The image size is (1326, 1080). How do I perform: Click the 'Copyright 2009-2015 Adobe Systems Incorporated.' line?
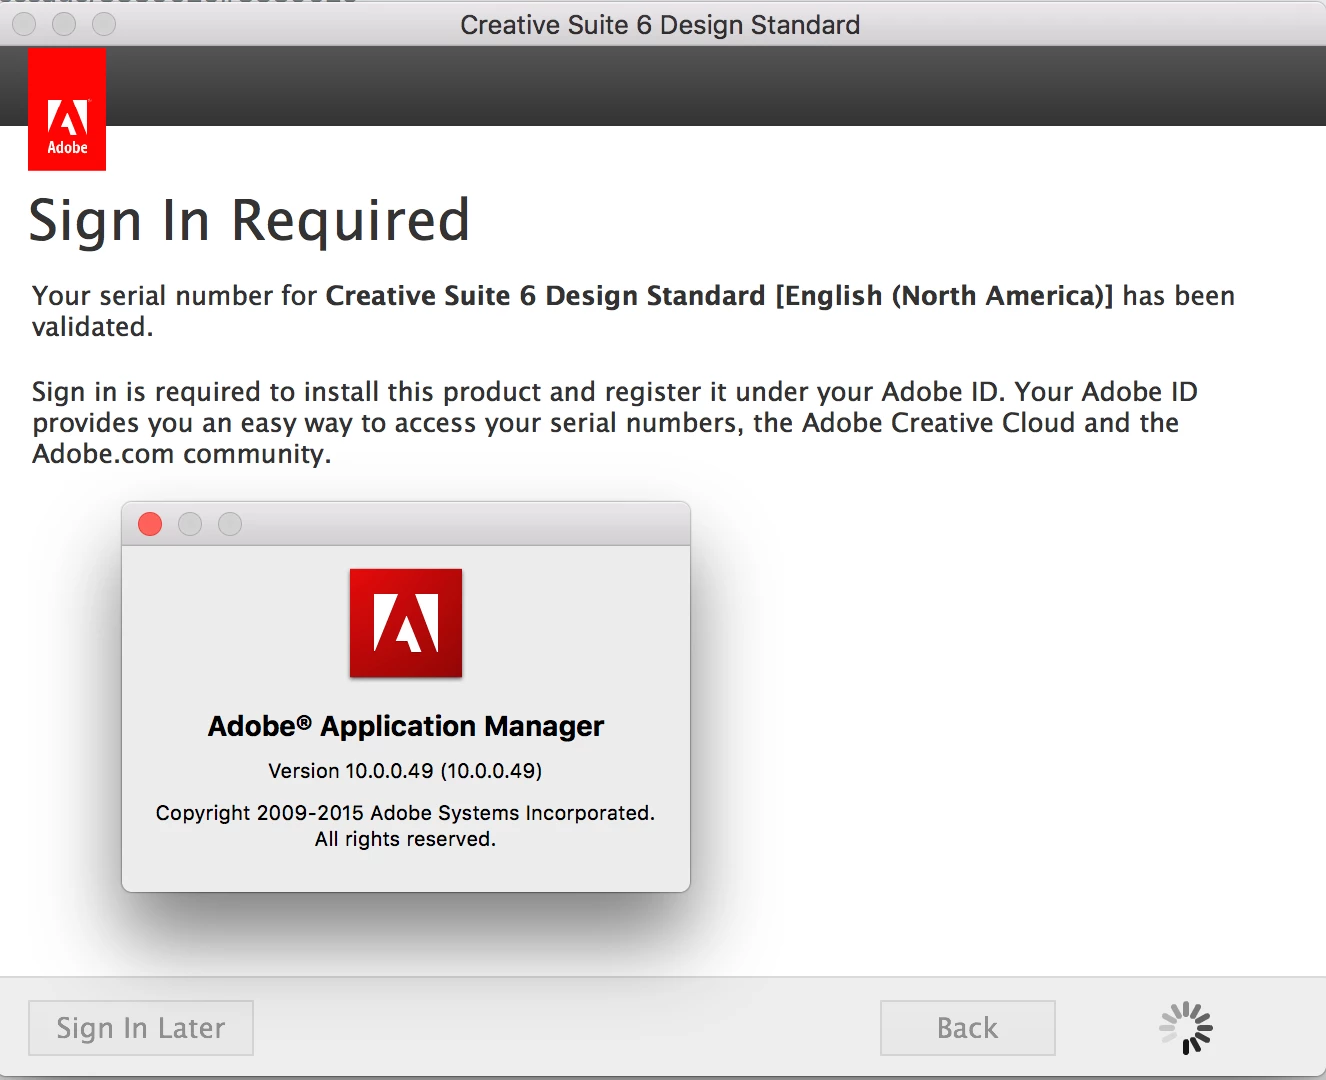(x=405, y=813)
